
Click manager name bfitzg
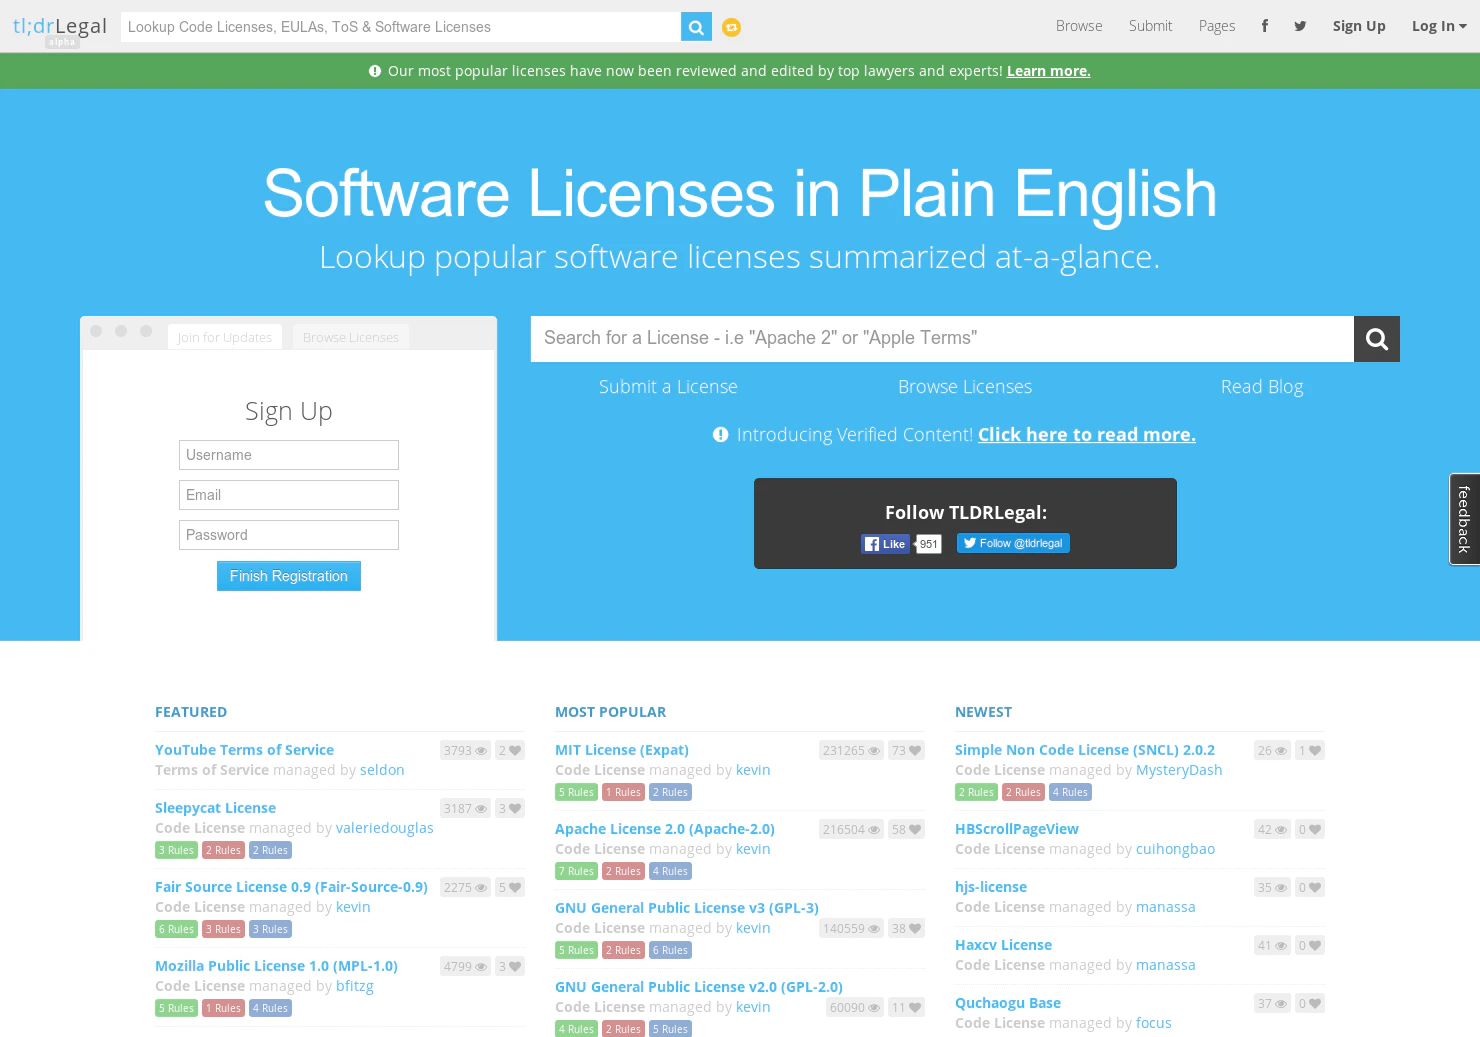pyautogui.click(x=355, y=986)
